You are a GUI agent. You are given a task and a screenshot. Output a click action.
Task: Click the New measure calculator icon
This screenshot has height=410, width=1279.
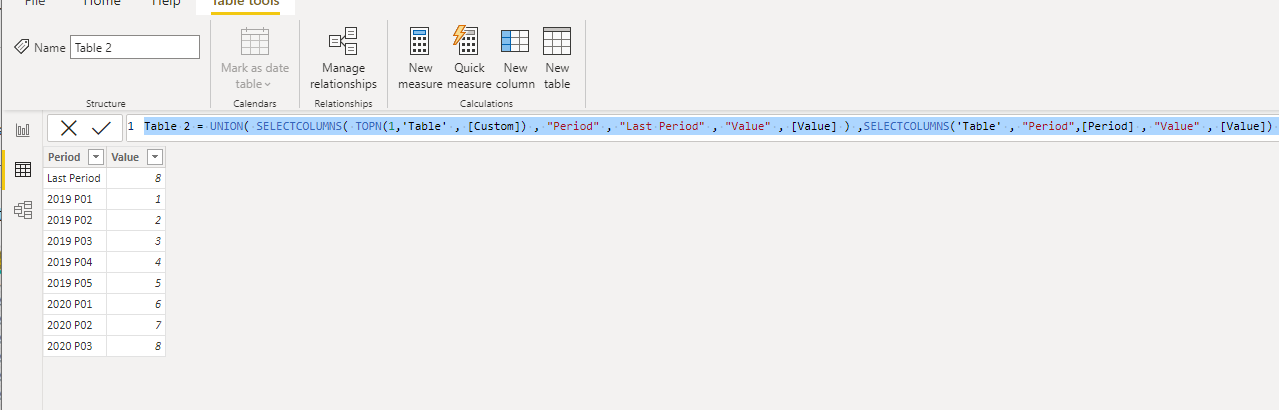[420, 41]
